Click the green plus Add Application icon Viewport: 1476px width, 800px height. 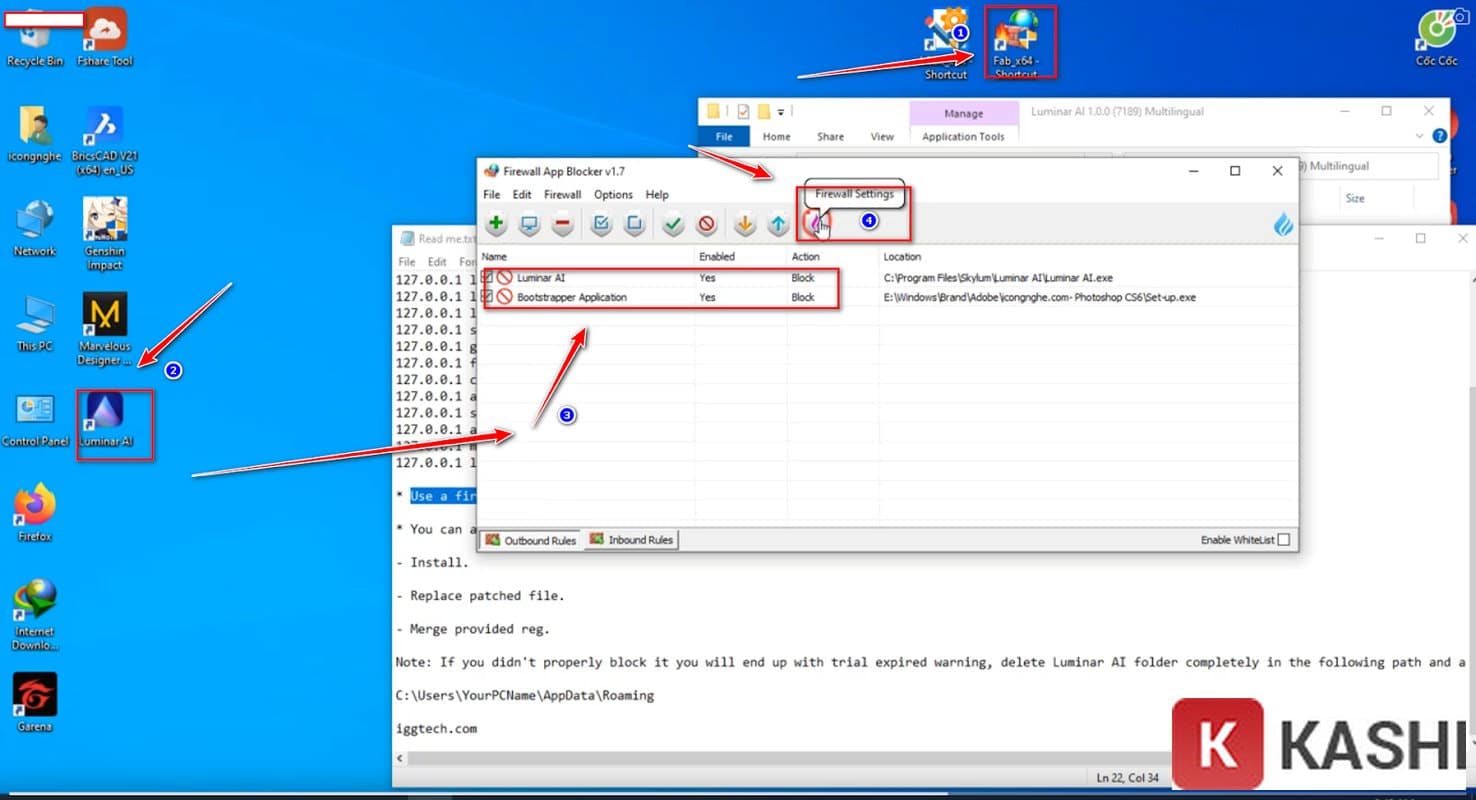click(x=497, y=225)
